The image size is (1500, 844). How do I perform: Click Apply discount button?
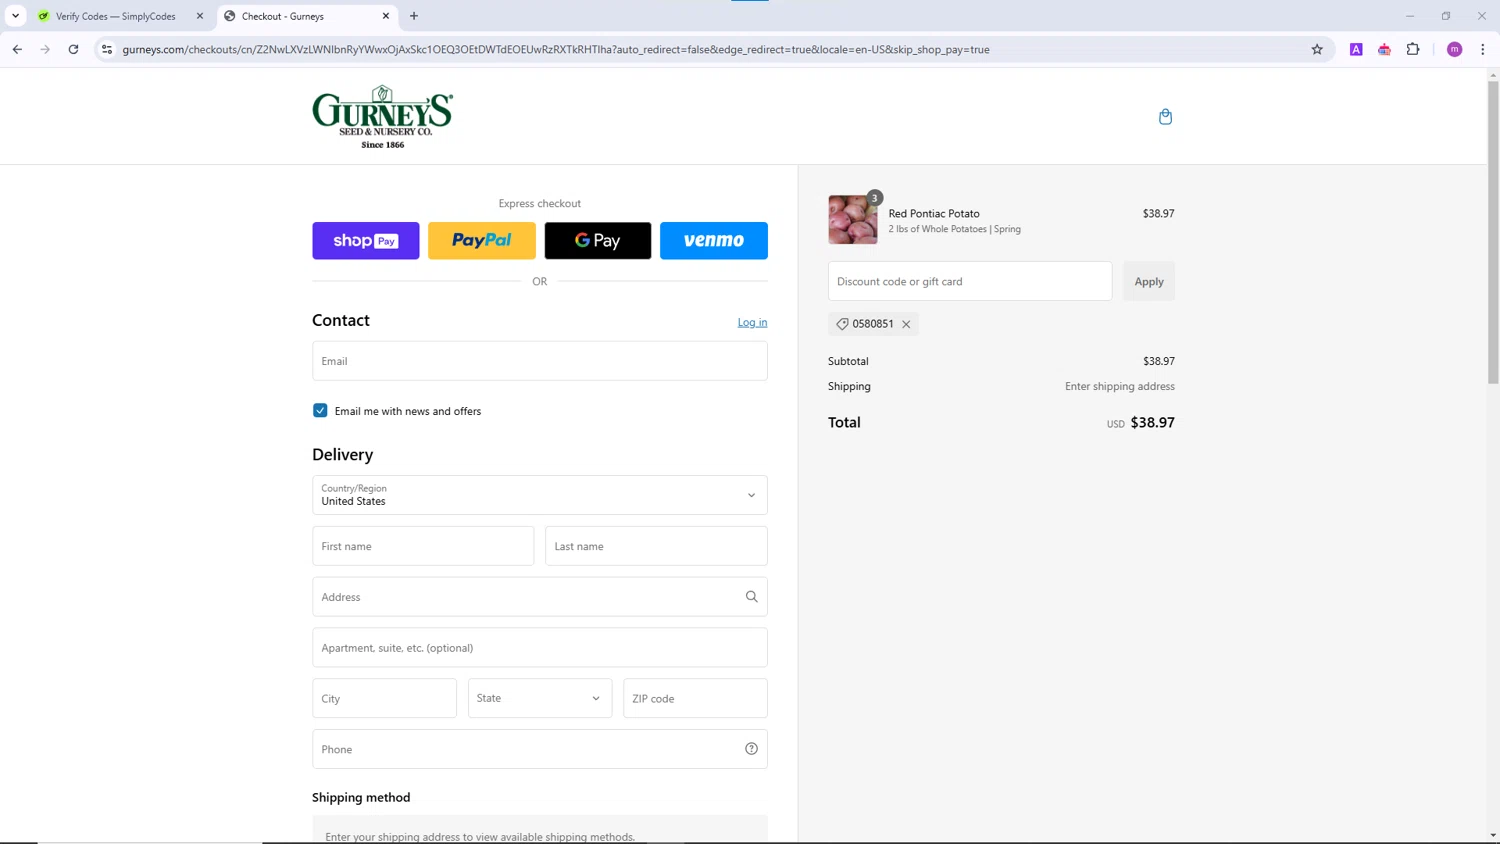point(1149,281)
